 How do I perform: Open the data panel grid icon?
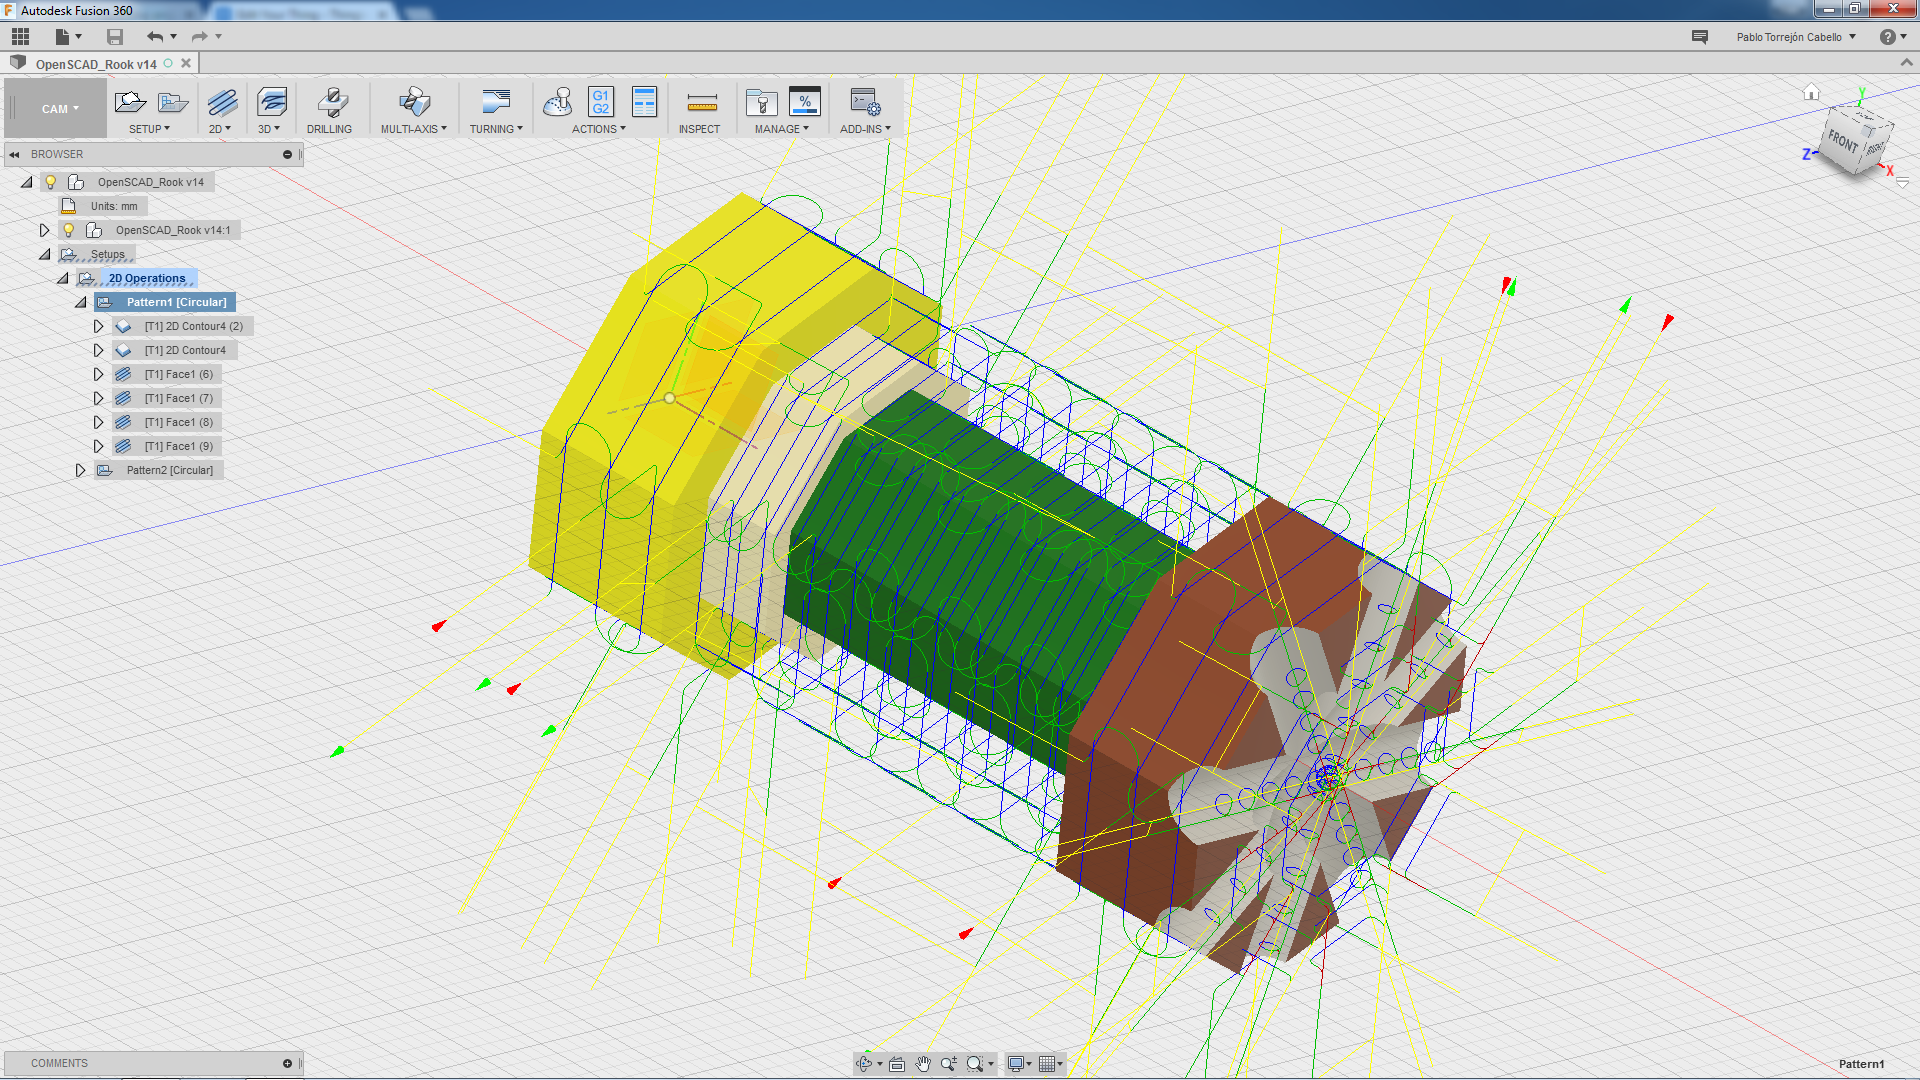(x=21, y=37)
